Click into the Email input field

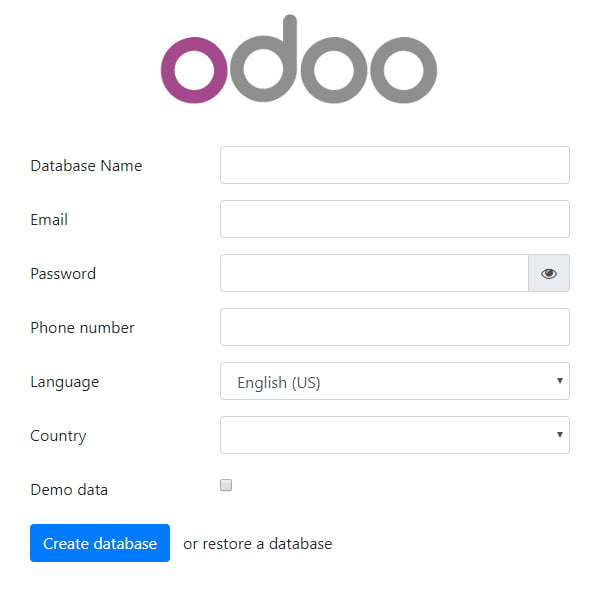tap(394, 219)
